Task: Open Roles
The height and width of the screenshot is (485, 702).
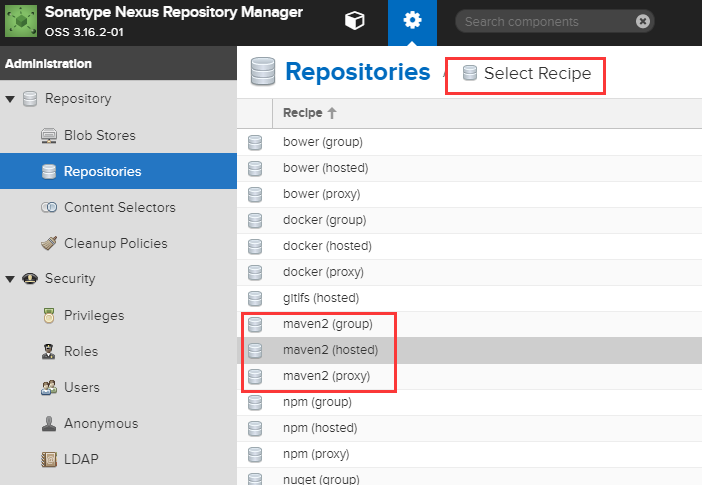Action: coord(81,352)
